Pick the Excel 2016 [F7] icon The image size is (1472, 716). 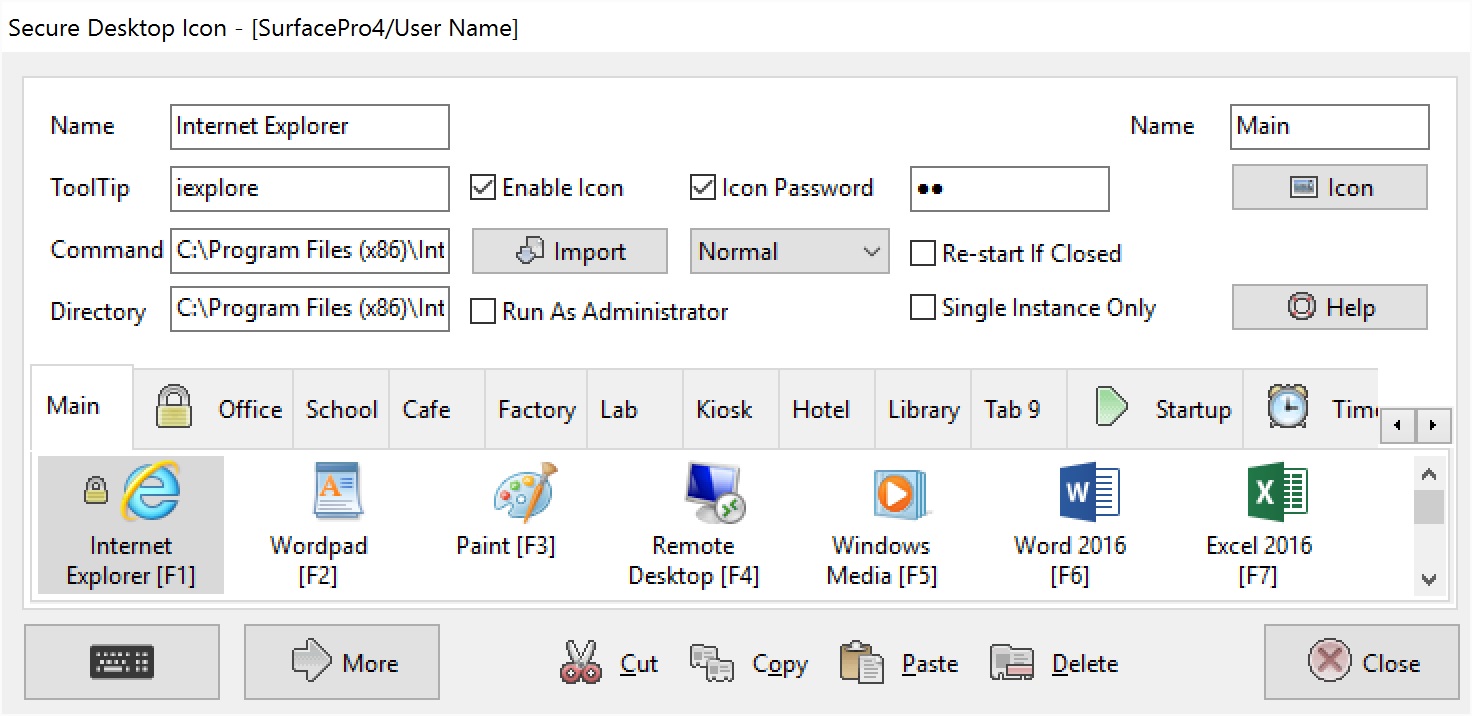pos(1277,492)
